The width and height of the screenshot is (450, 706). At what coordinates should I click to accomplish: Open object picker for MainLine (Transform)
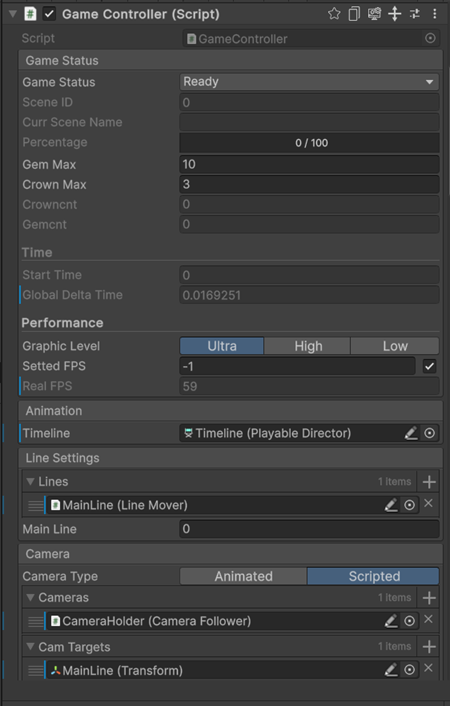click(x=409, y=670)
